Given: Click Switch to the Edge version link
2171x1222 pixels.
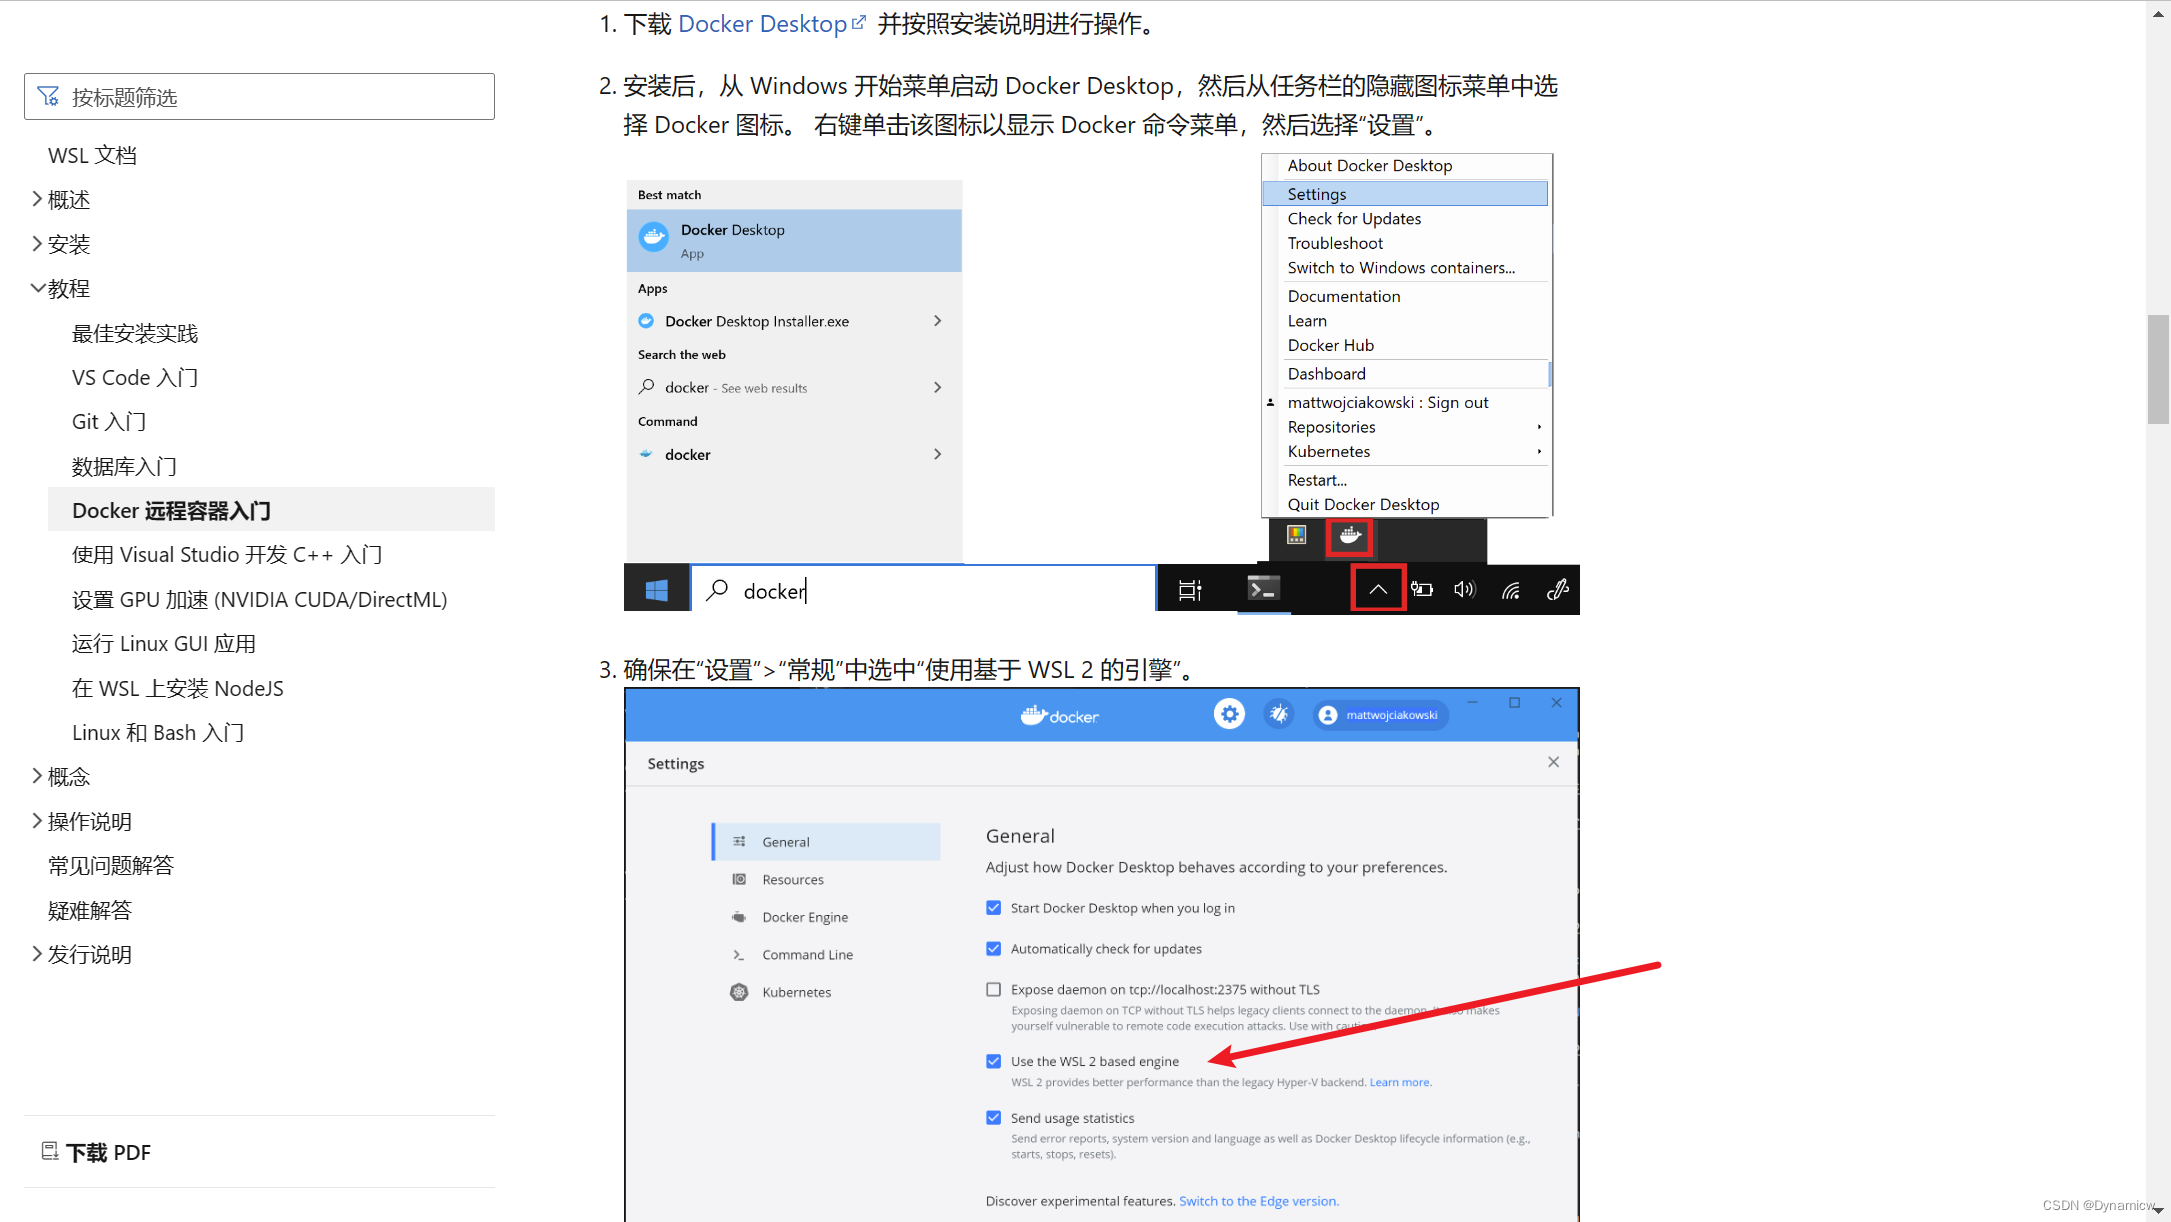Looking at the screenshot, I should pyautogui.click(x=1258, y=1200).
